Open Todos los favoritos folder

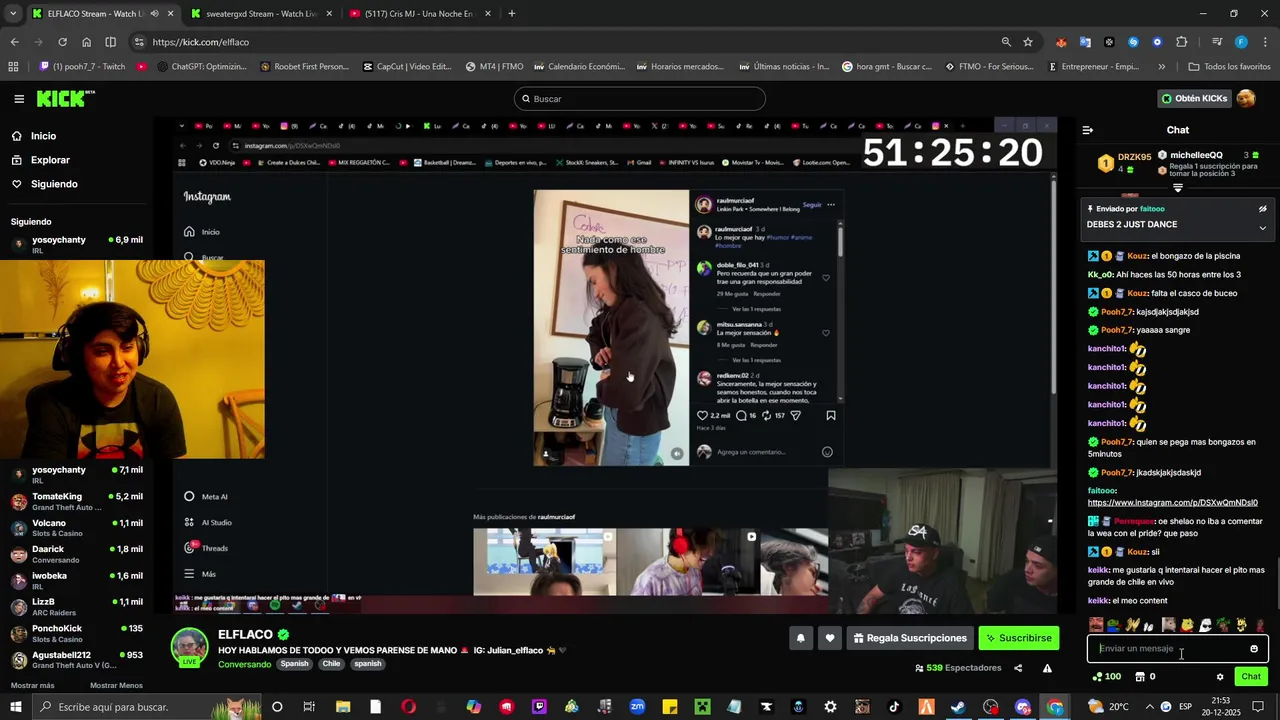tap(1229, 67)
